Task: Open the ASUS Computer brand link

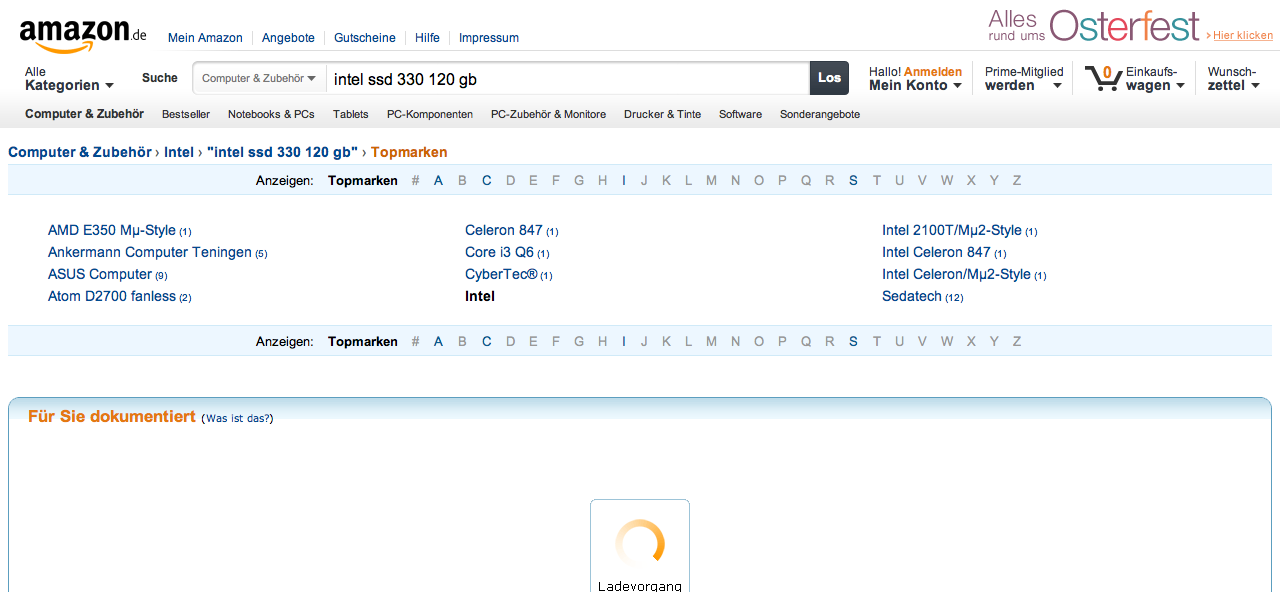Action: pos(100,274)
